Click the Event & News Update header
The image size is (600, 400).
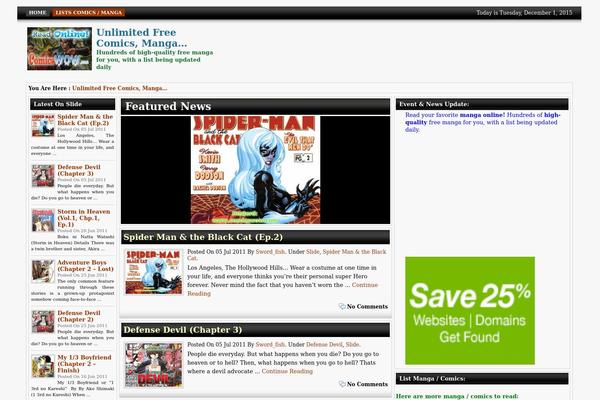pos(482,104)
